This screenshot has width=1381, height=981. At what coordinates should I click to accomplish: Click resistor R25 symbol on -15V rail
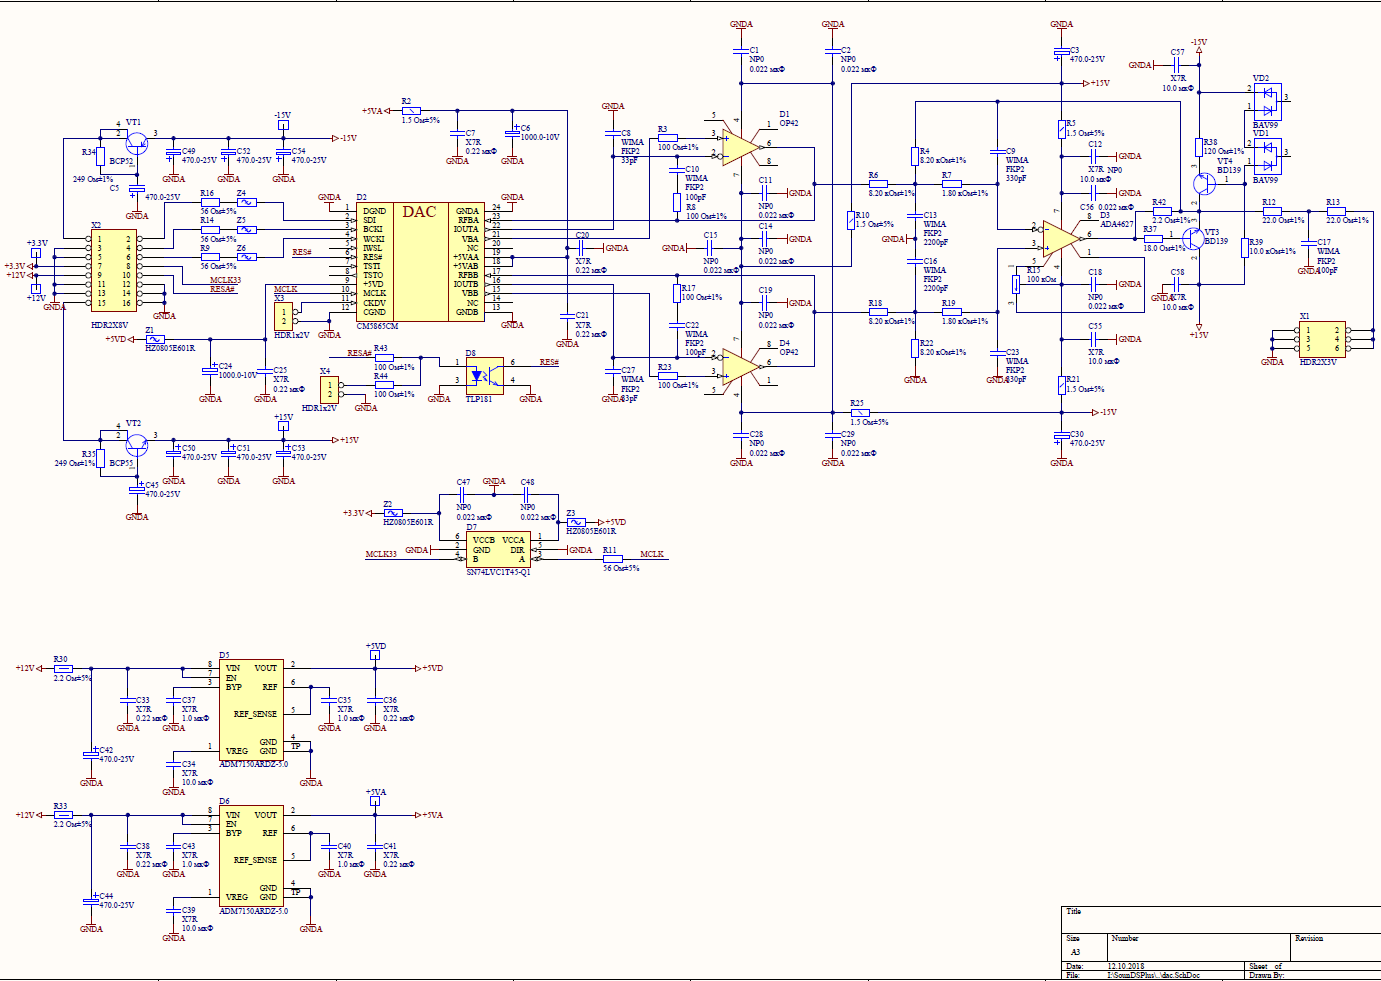pos(860,412)
